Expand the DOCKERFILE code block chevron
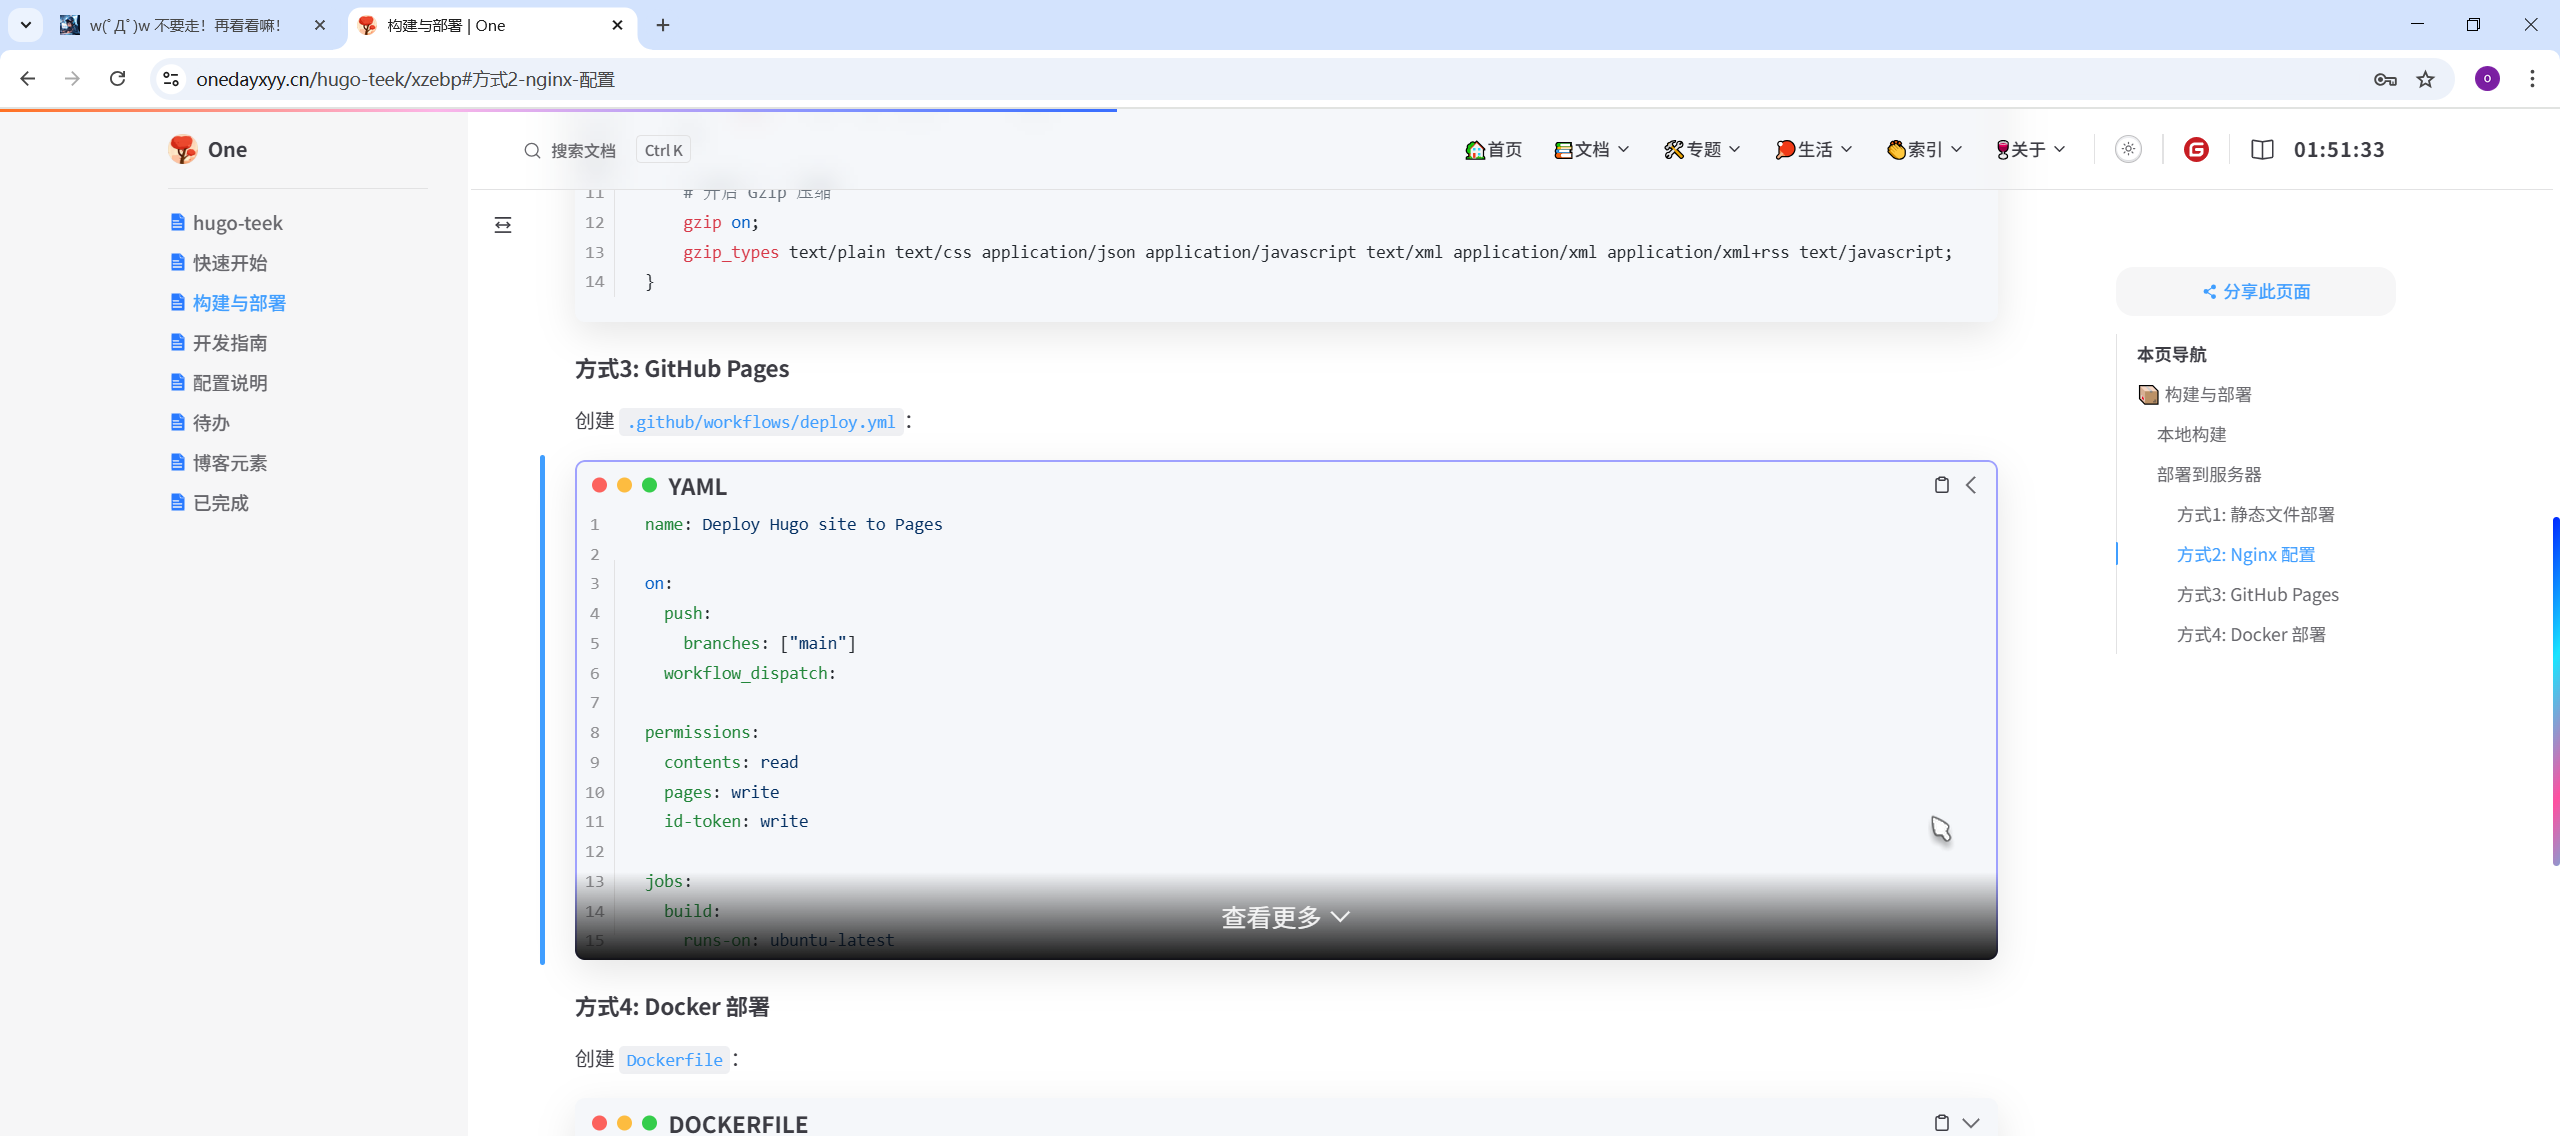 coord(1971,1122)
